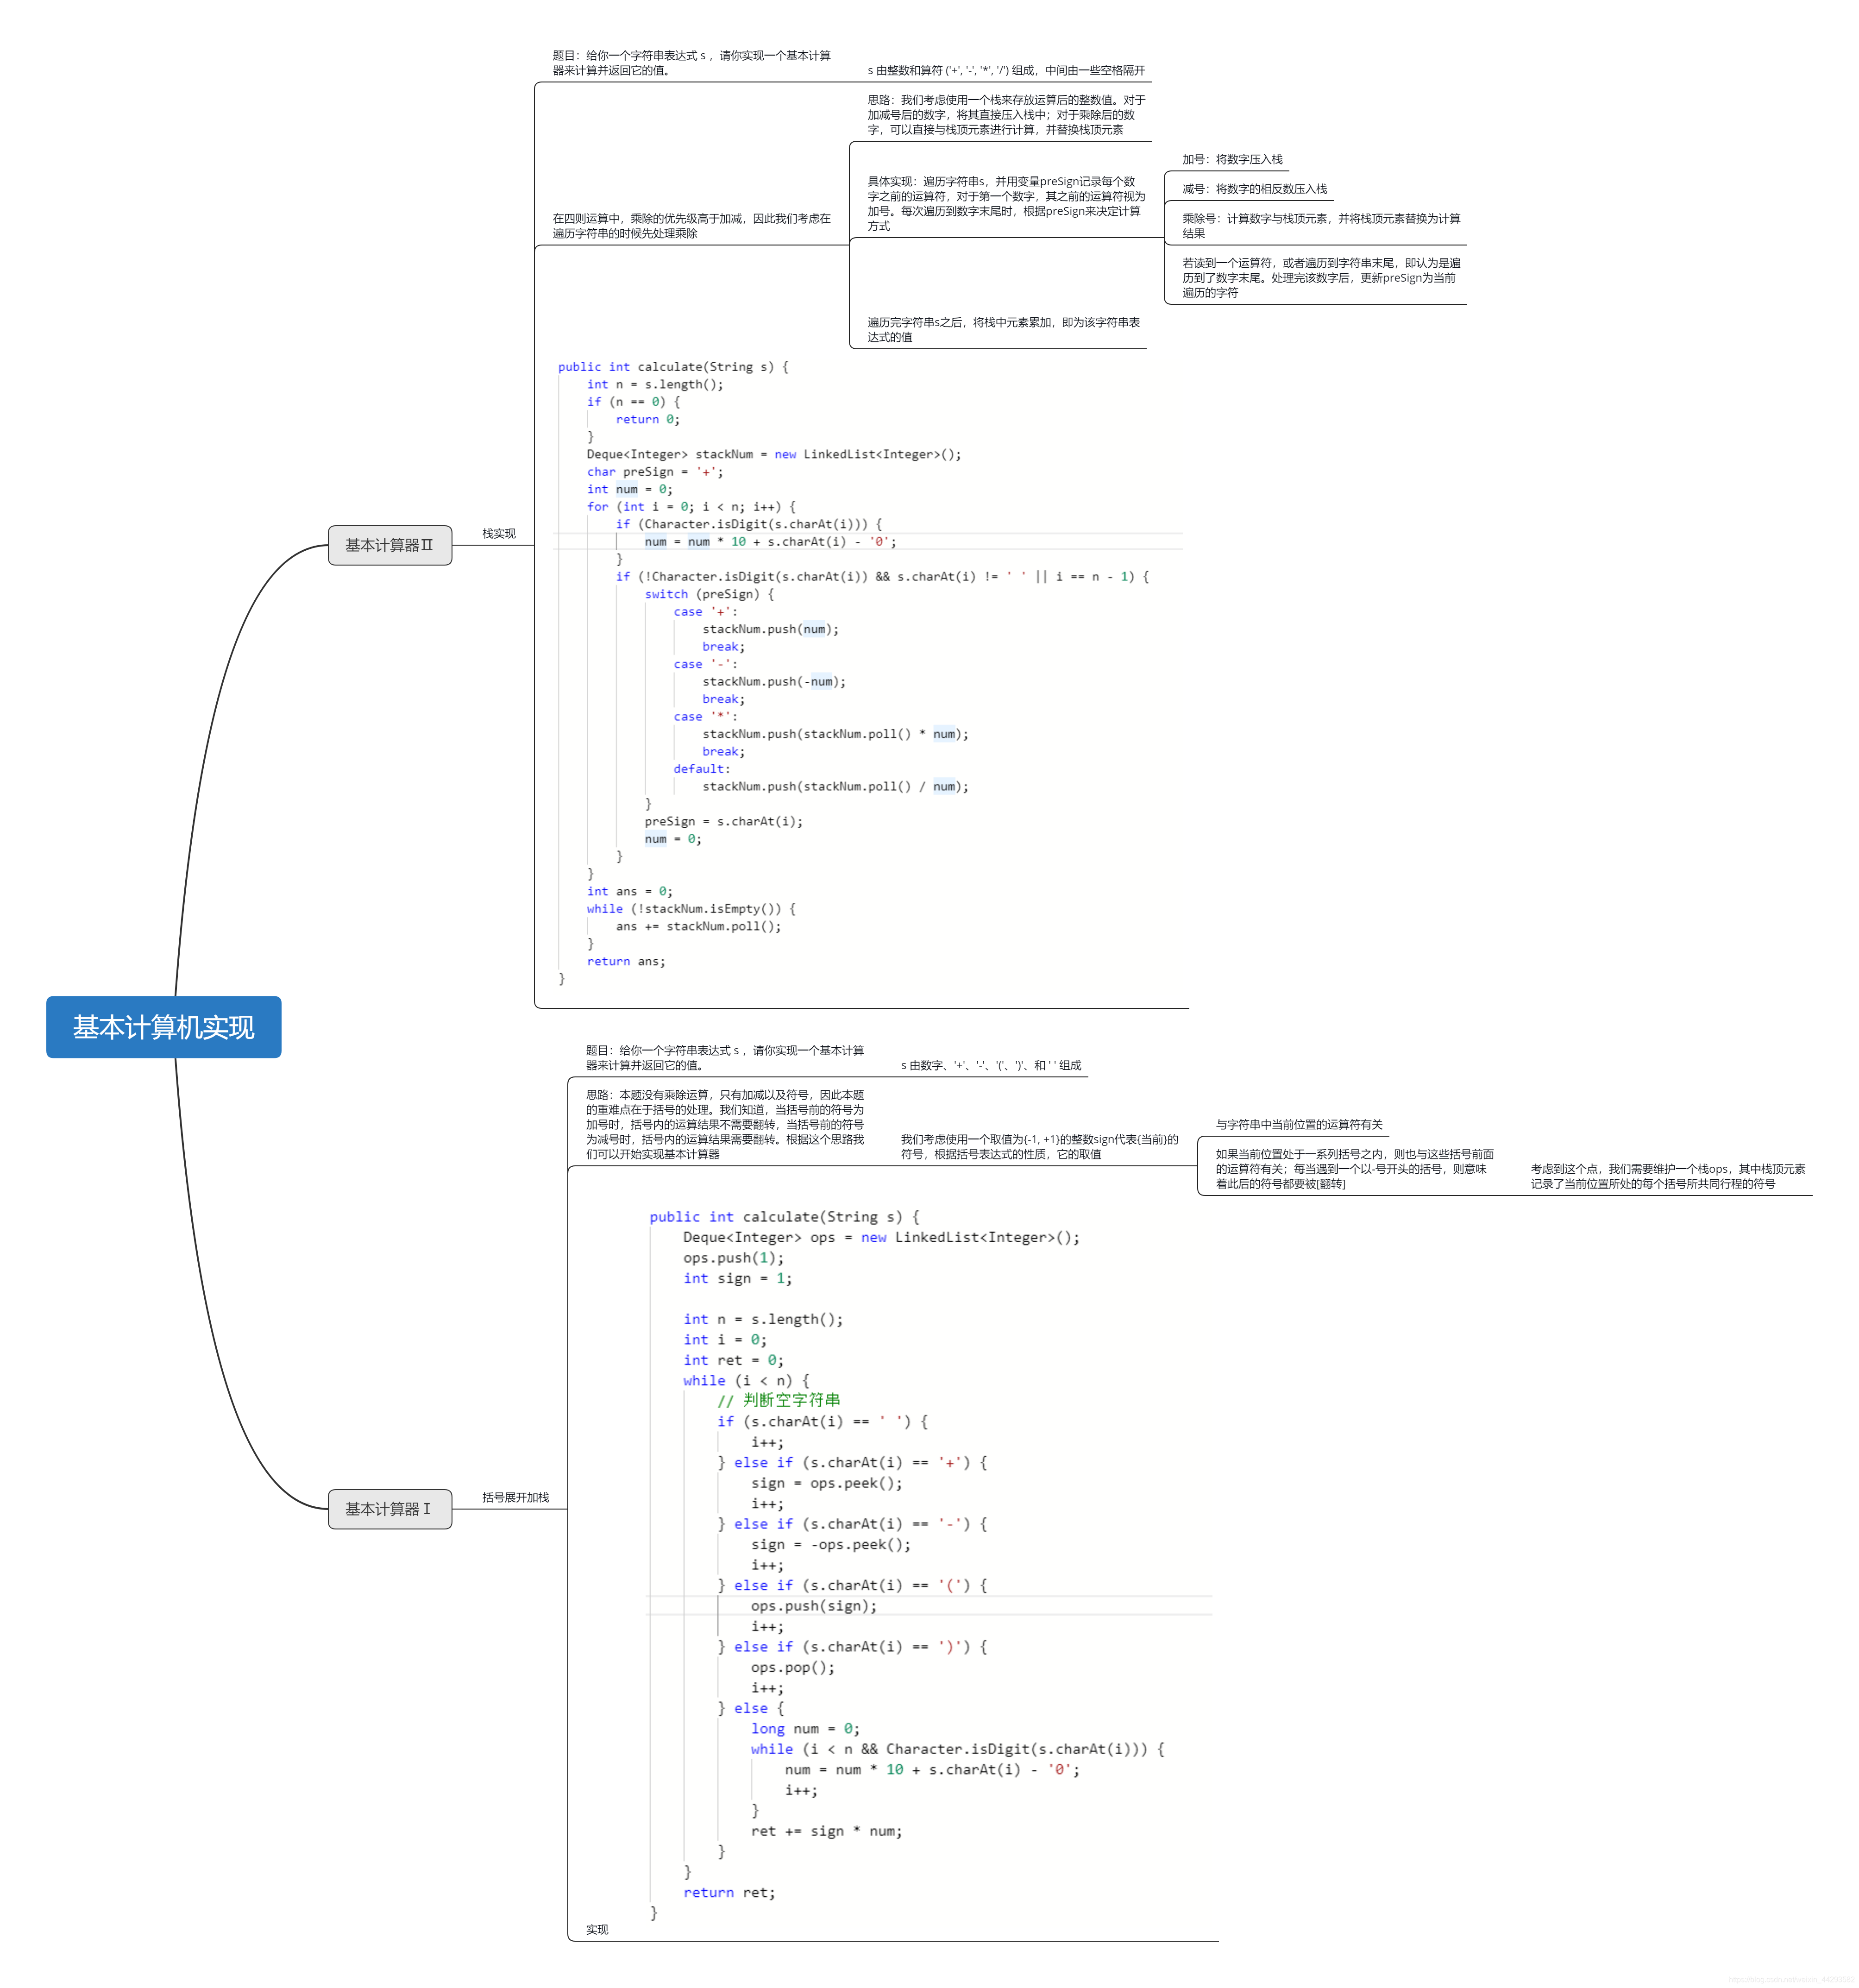This screenshot has width=1859, height=1988.
Task: Click the 栈实现 branch label
Action: tap(499, 534)
